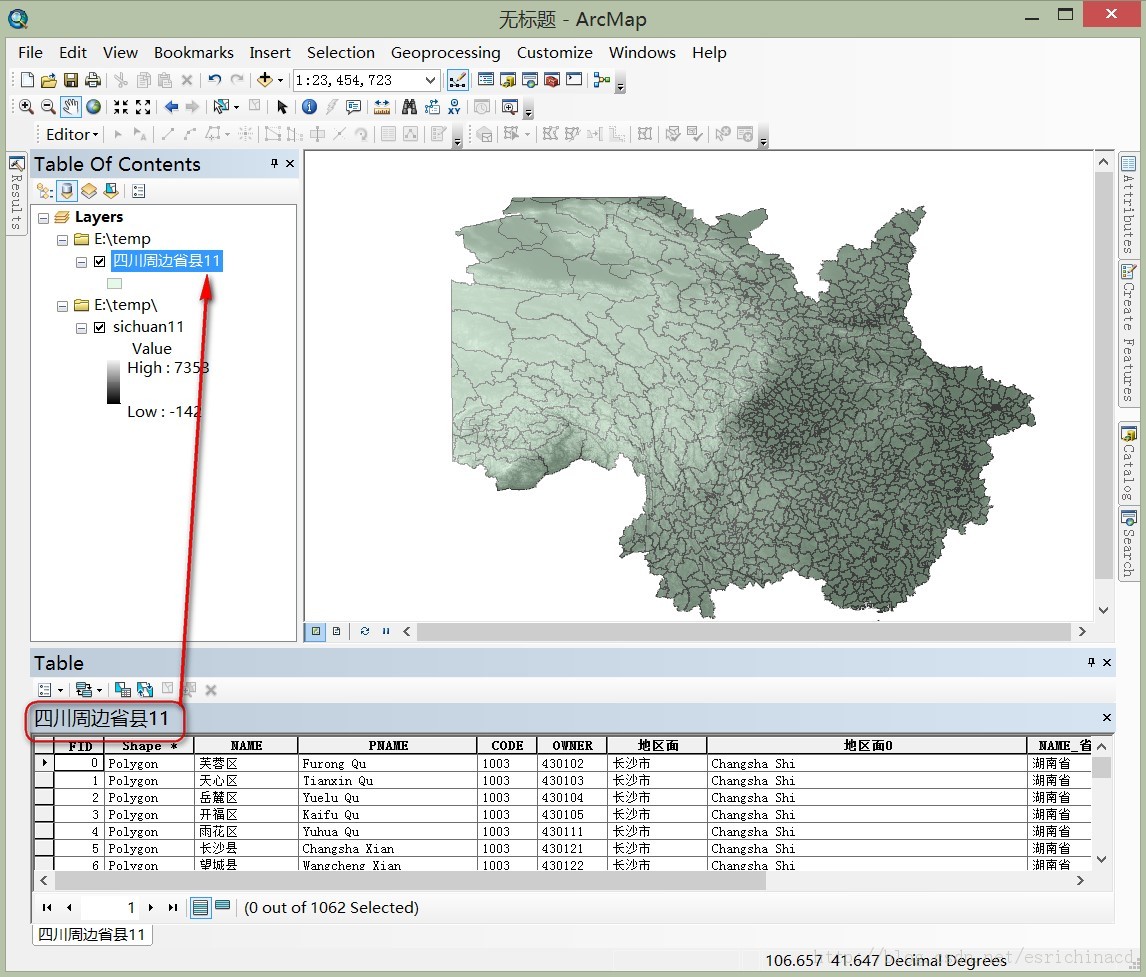The image size is (1146, 977).
Task: Click the Fixed Zoom In icon
Action: coord(121,107)
